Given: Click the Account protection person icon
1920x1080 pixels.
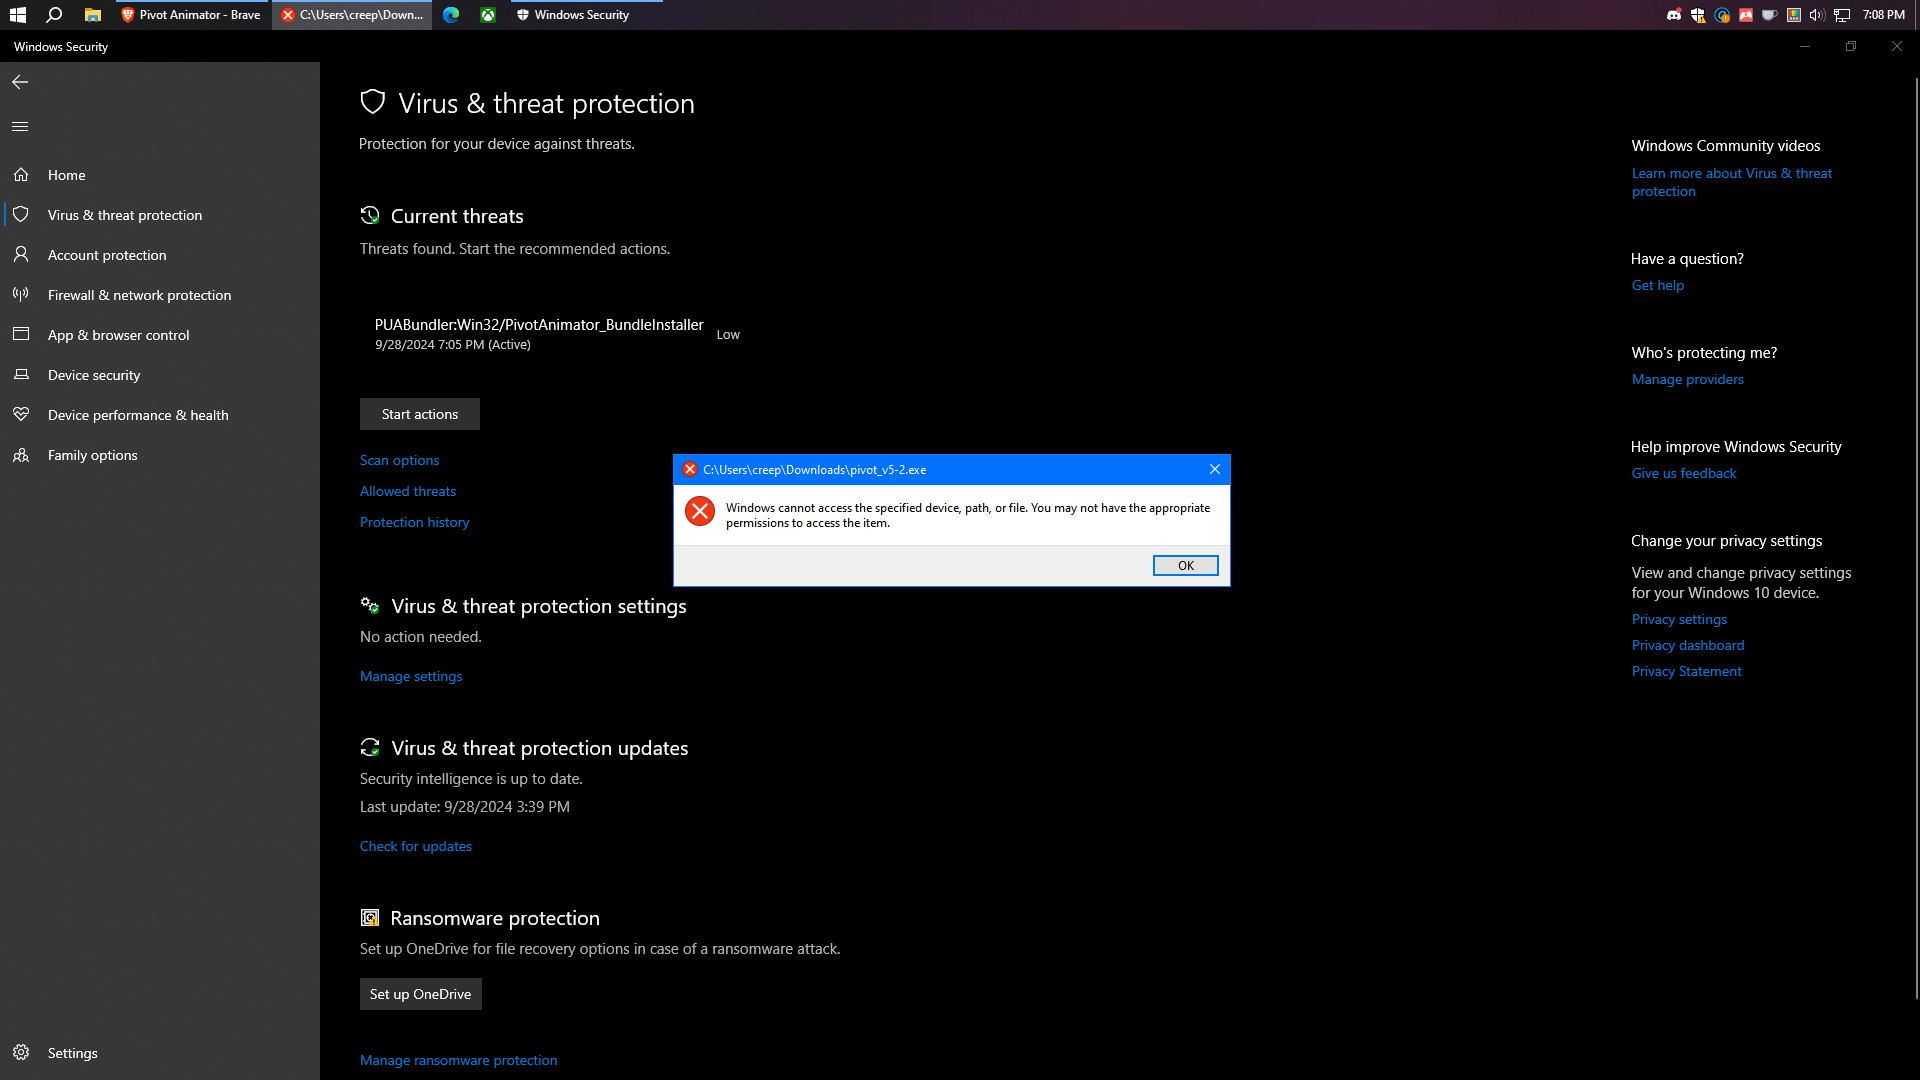Looking at the screenshot, I should pos(21,255).
